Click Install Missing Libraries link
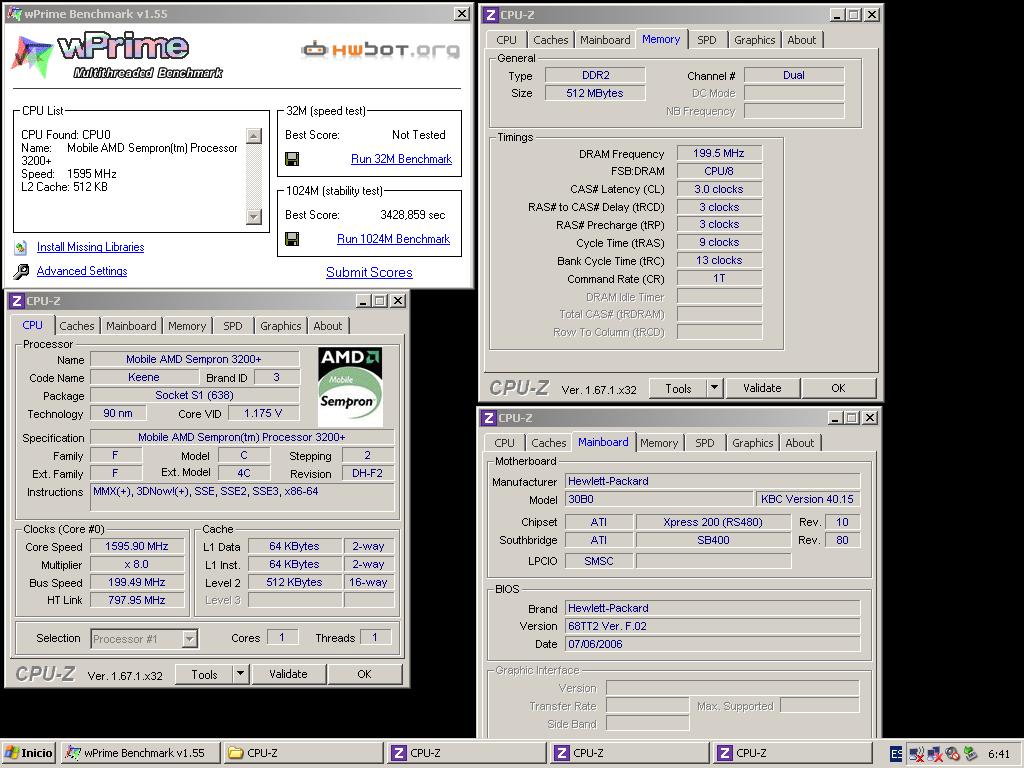The width and height of the screenshot is (1024, 768). point(90,247)
